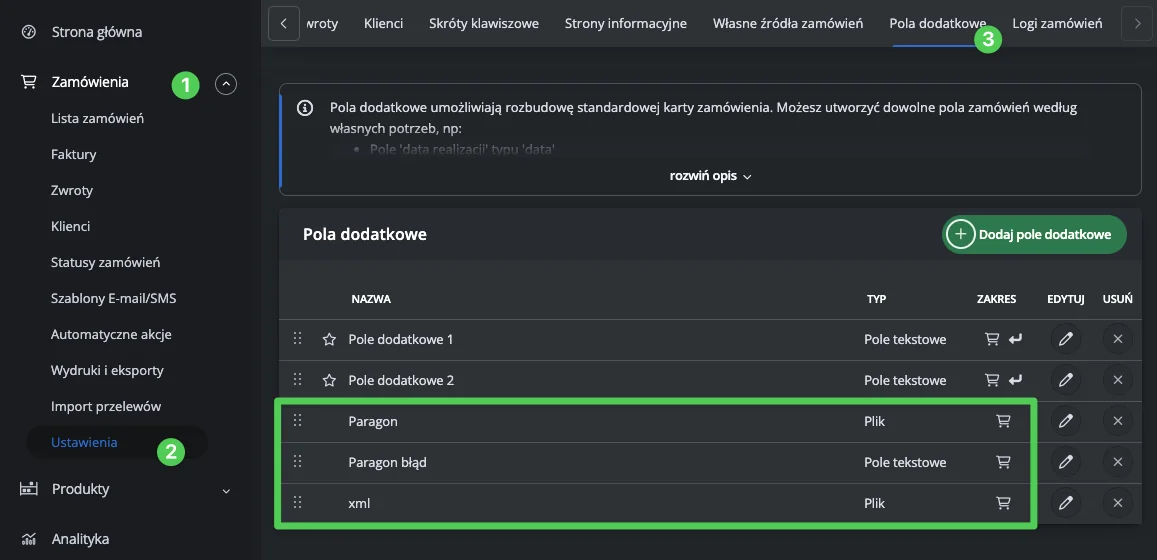Expand the Produkty menu chevron
This screenshot has width=1157, height=560.
[x=227, y=491]
